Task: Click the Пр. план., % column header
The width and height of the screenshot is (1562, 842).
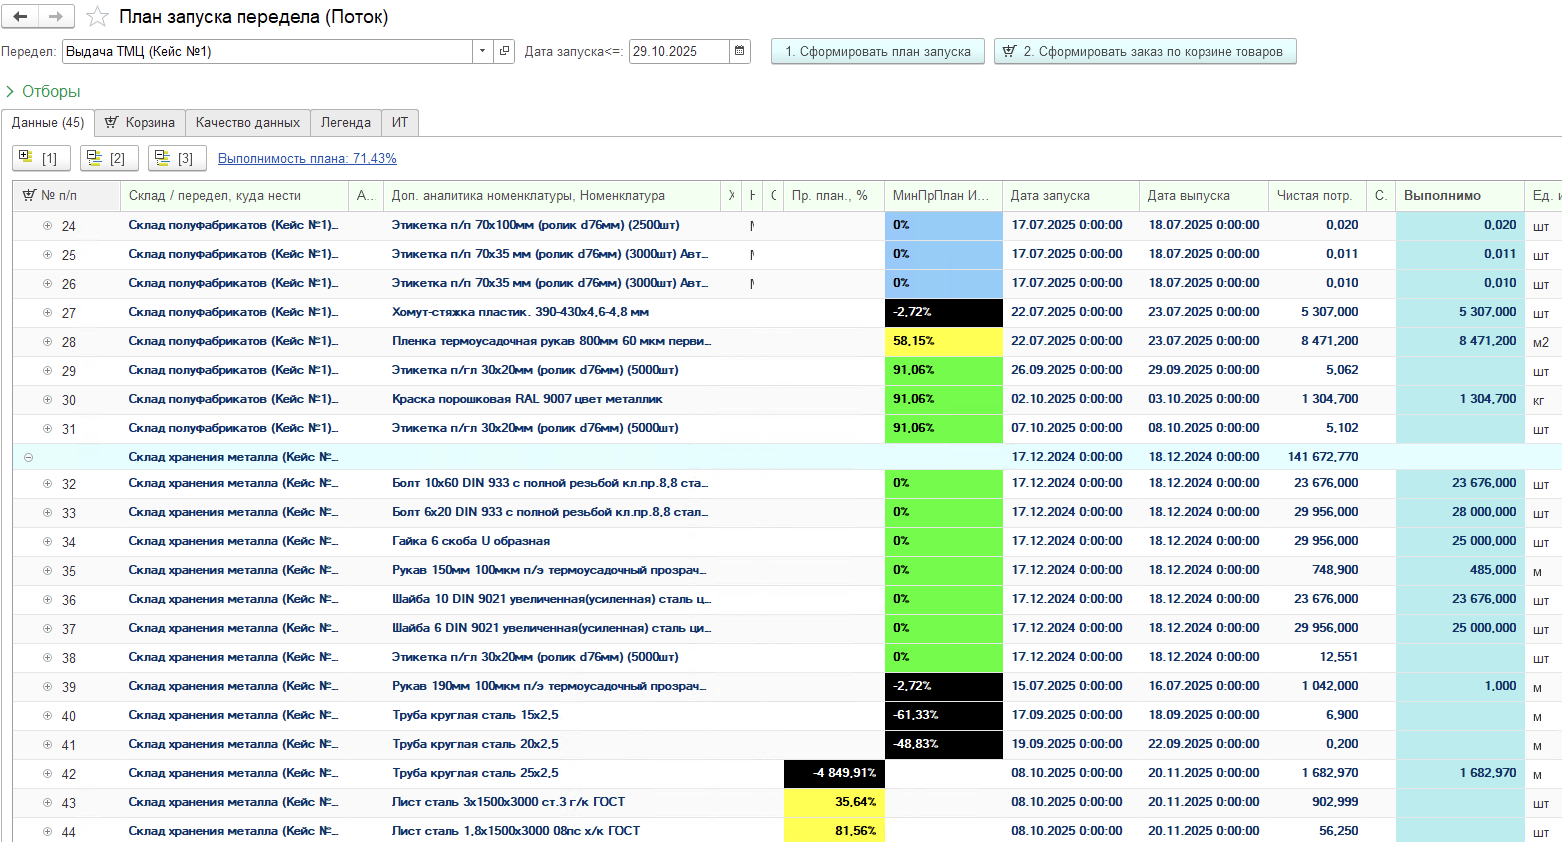Action: tap(834, 196)
